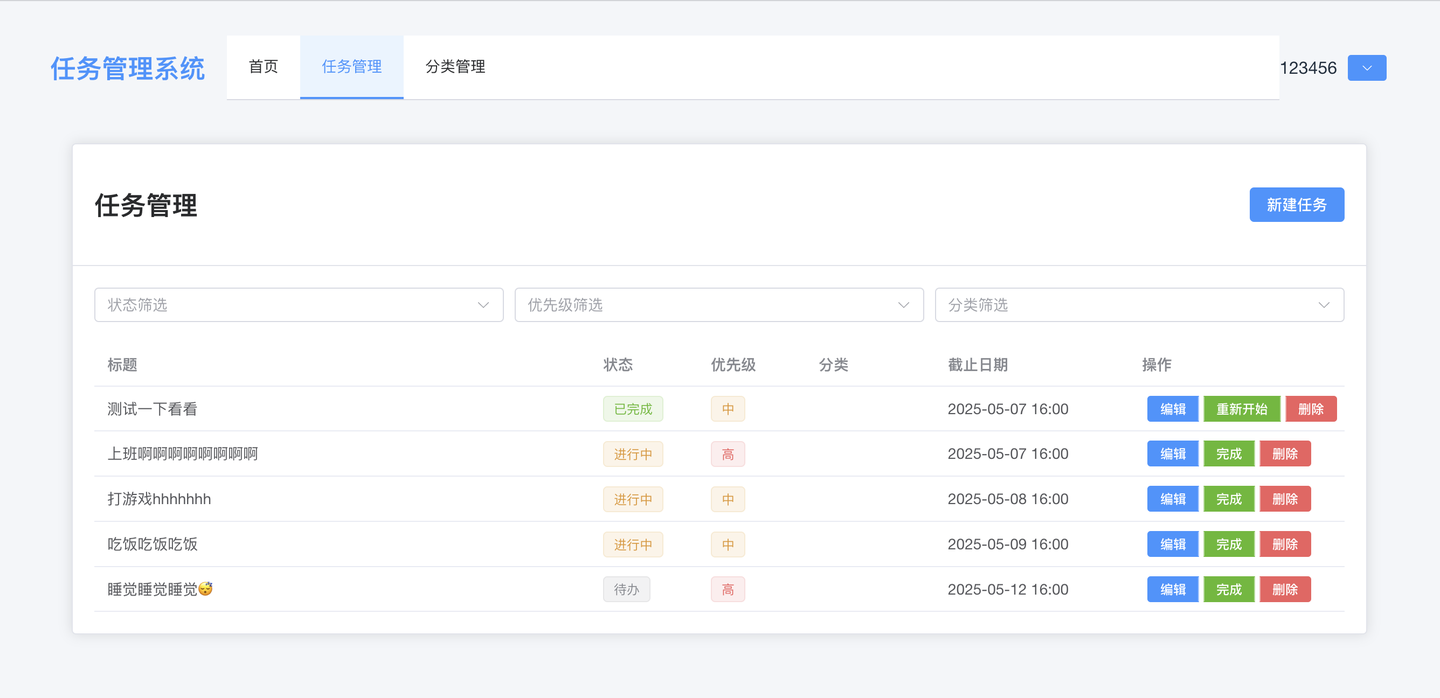Select the 任务管理 navigation tab
Viewport: 1440px width, 698px height.
(351, 67)
